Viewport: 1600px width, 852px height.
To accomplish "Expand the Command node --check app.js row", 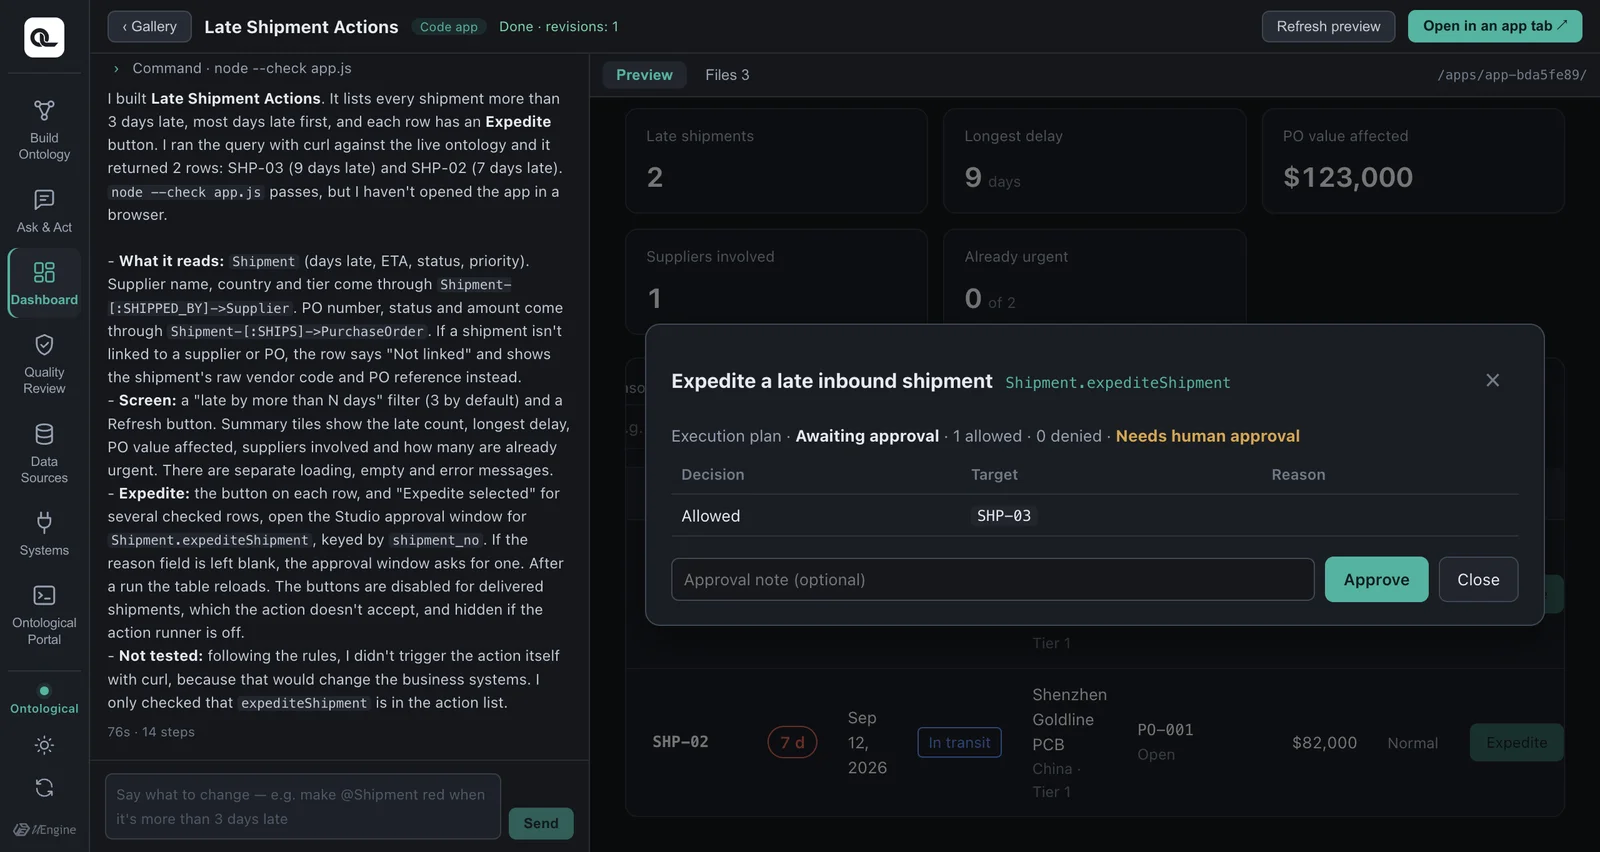I will point(231,68).
